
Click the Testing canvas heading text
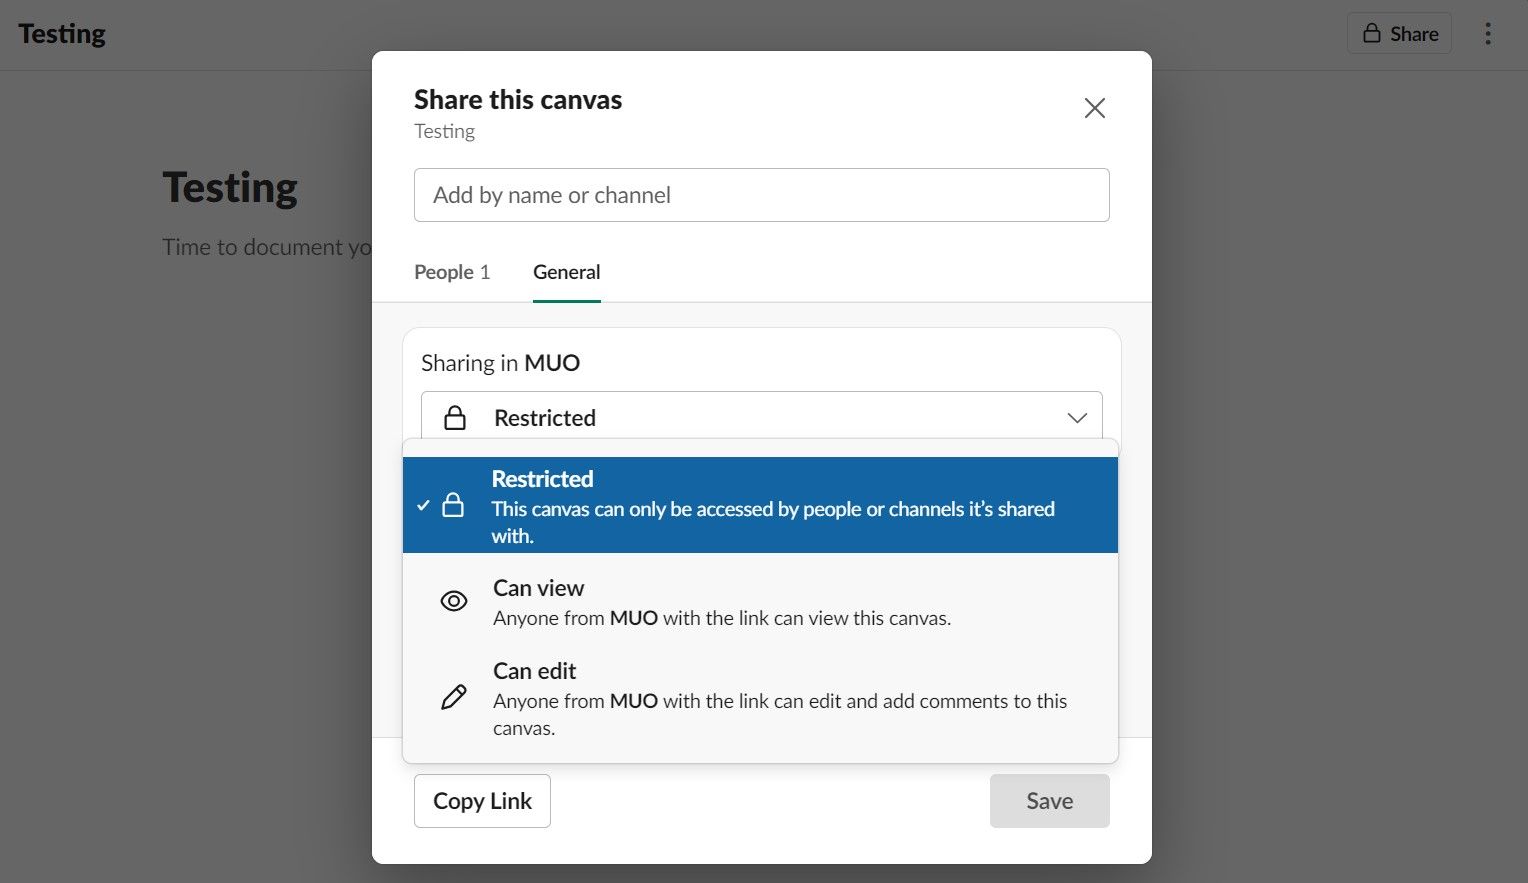pos(230,188)
